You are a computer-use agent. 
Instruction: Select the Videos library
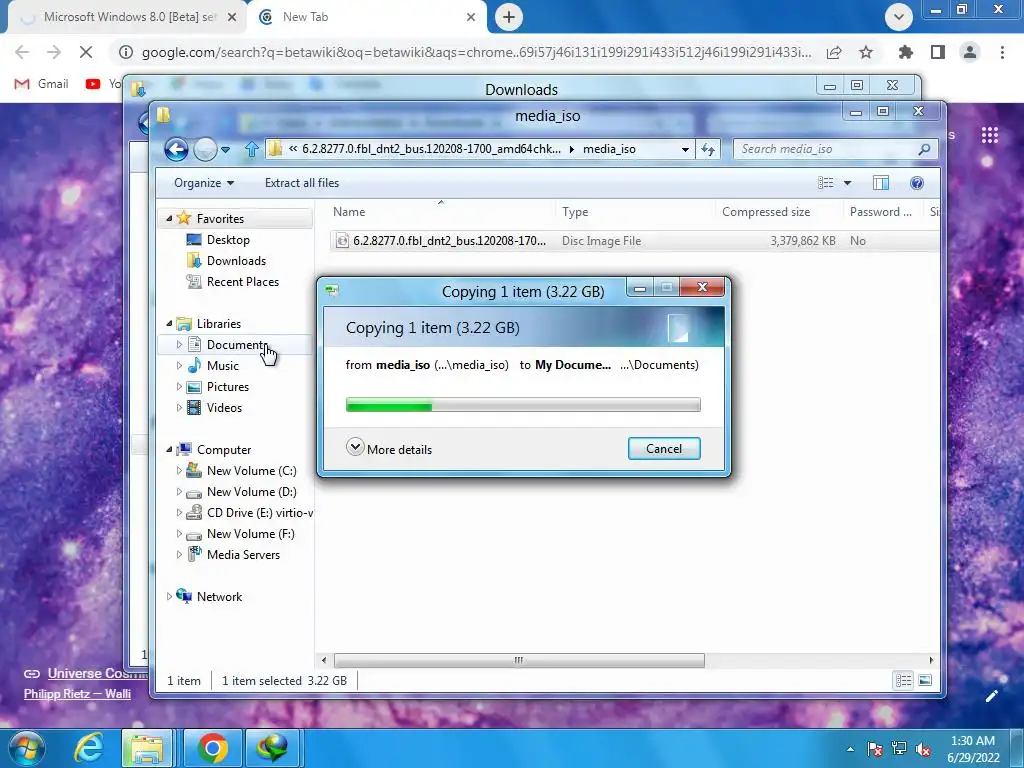[224, 408]
